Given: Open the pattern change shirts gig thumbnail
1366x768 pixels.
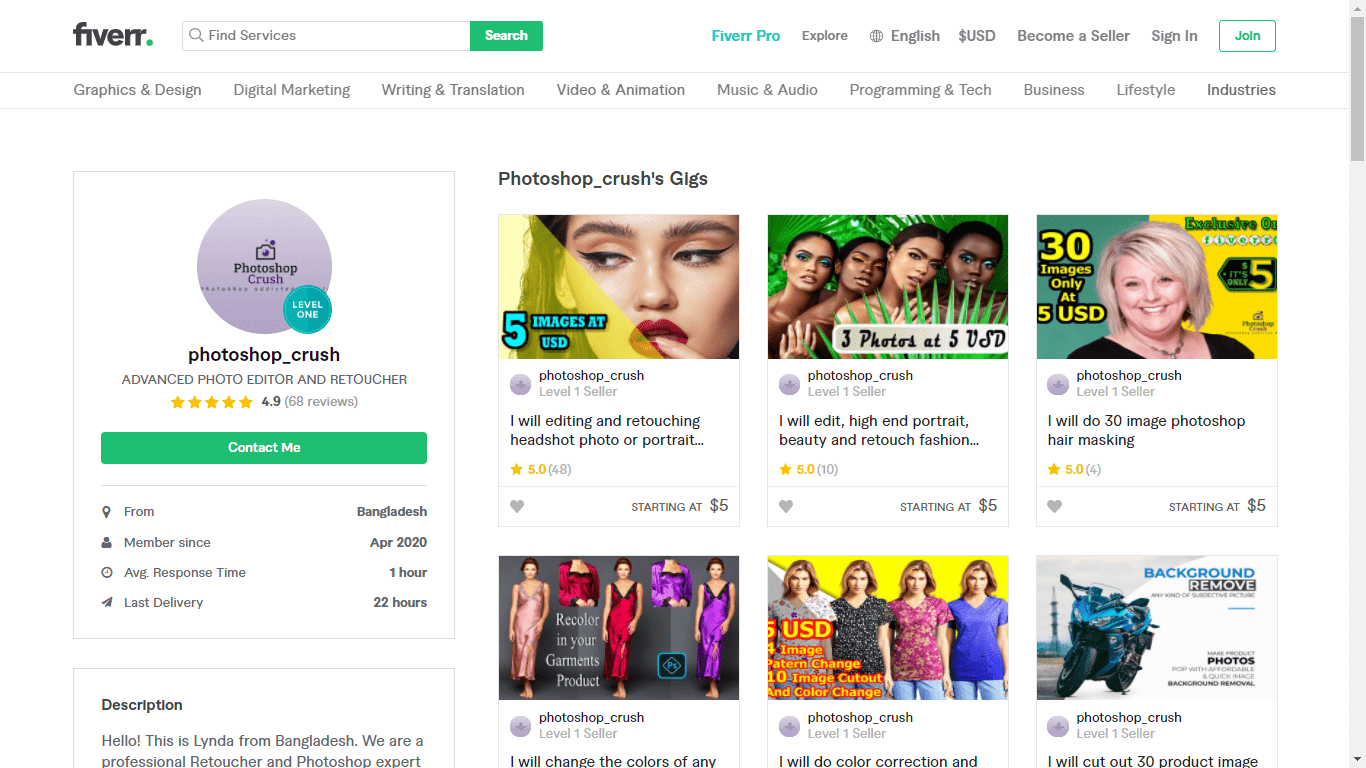Looking at the screenshot, I should (888, 628).
